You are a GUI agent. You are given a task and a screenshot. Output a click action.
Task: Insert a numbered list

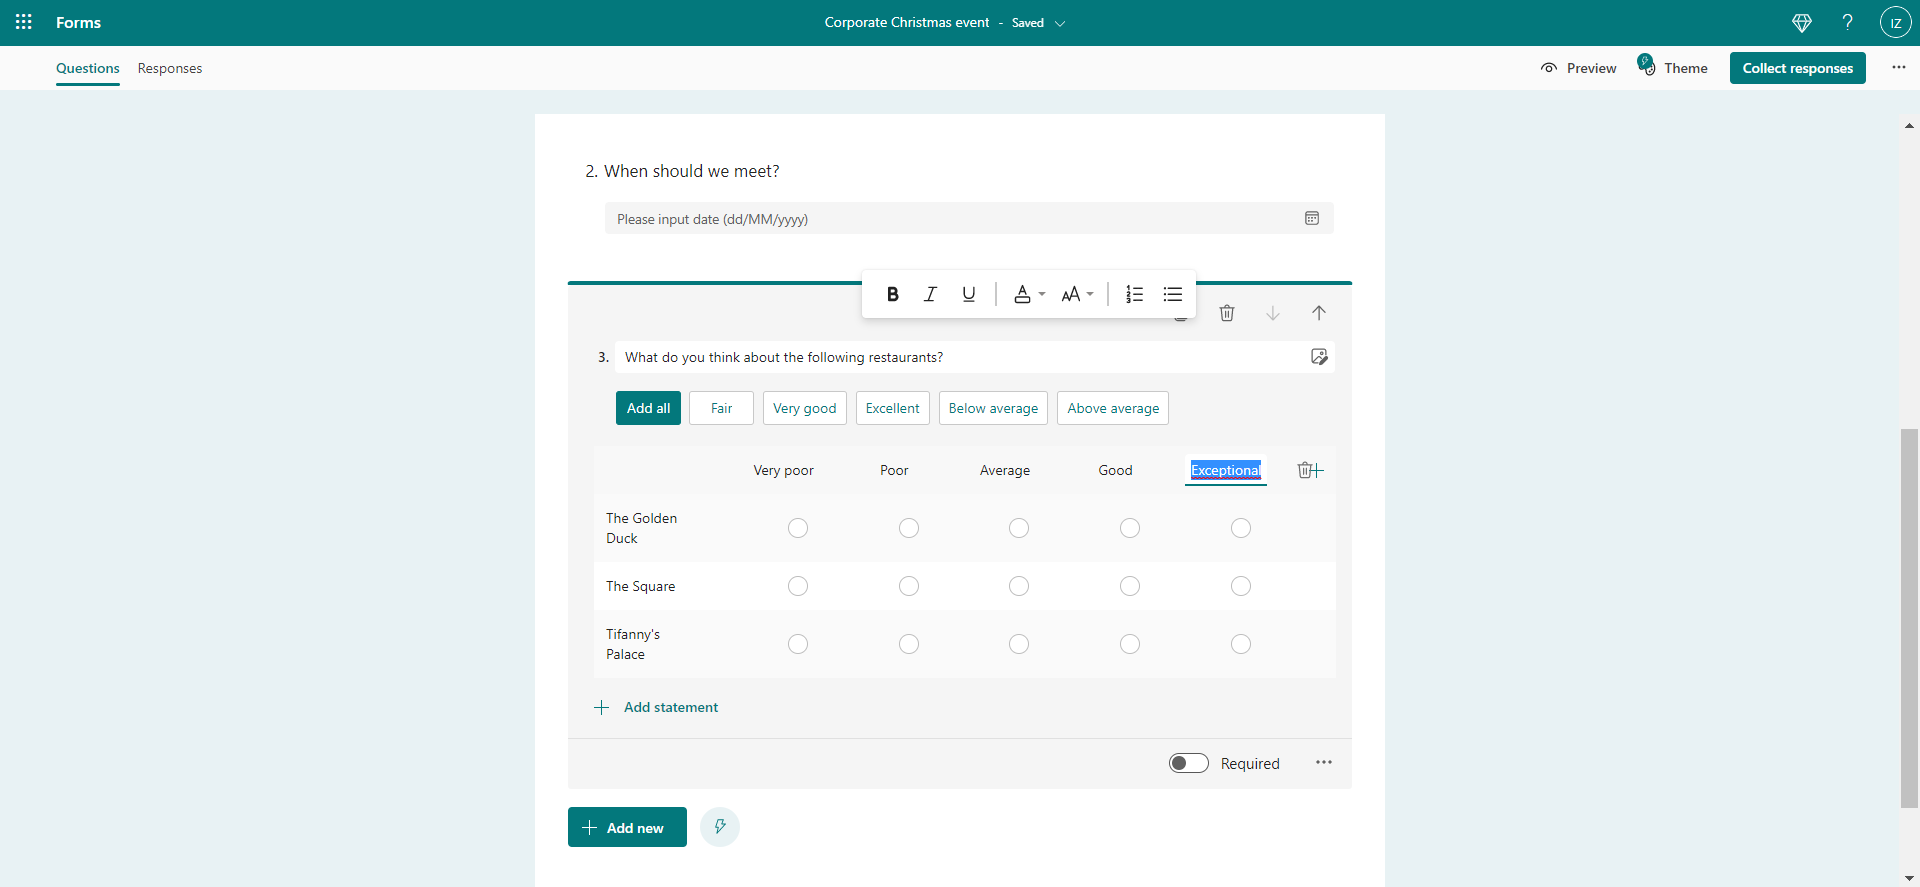tap(1134, 294)
